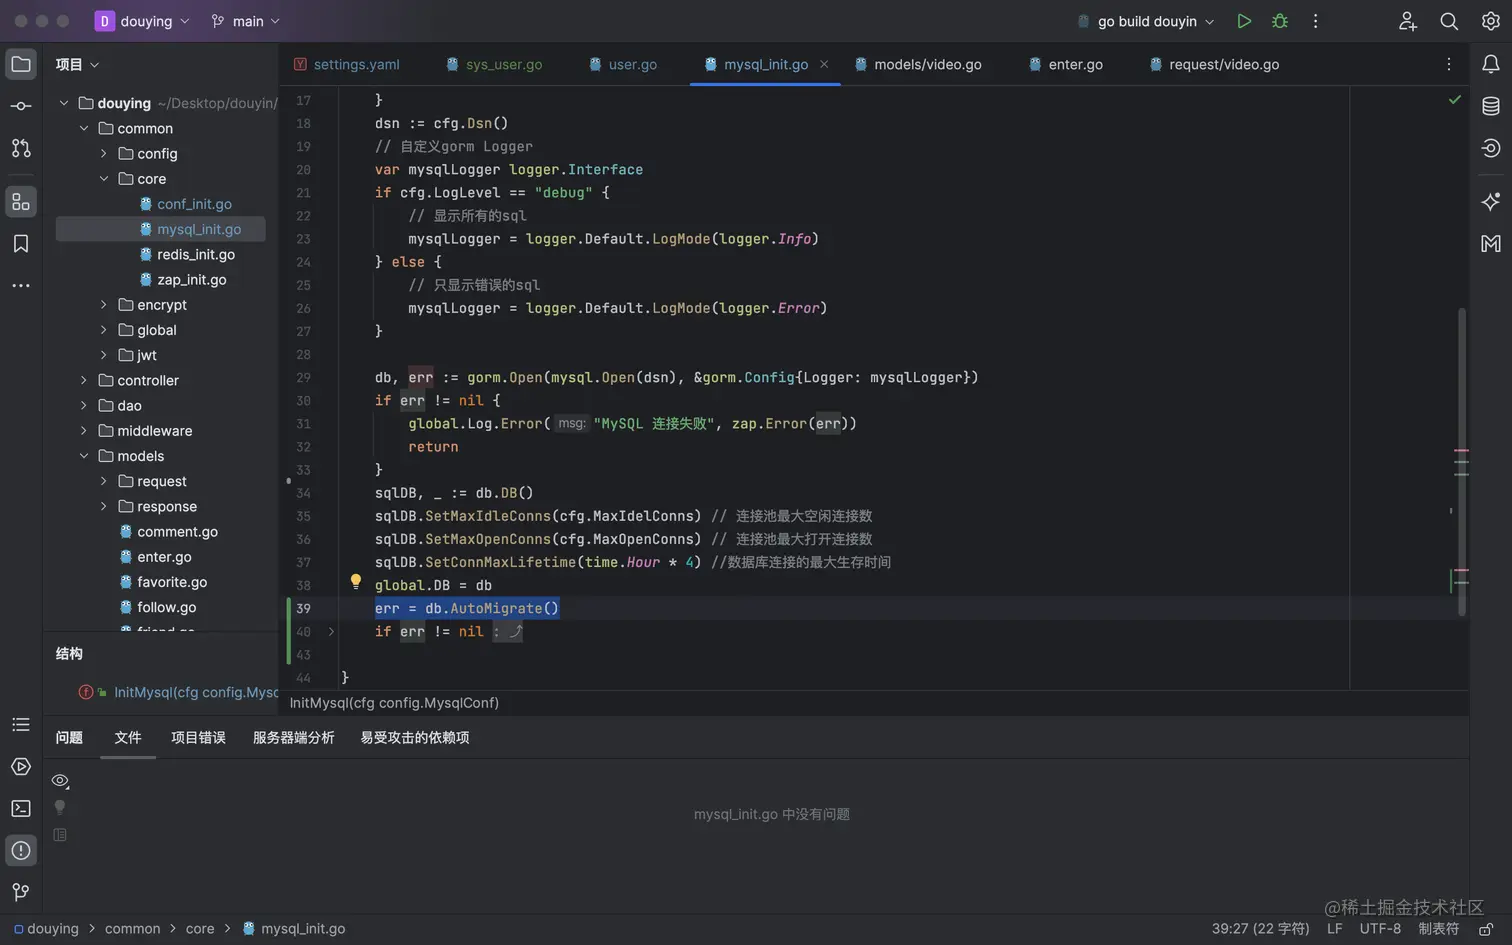
Task: Debug the go build douyin configuration
Action: click(1280, 21)
